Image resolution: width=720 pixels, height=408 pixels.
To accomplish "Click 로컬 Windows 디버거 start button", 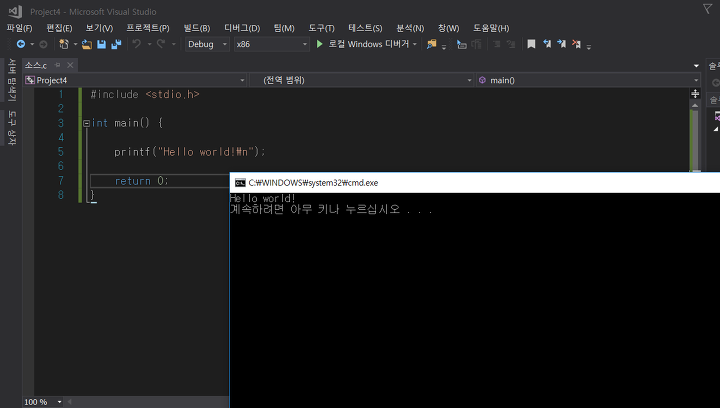I will pos(369,44).
